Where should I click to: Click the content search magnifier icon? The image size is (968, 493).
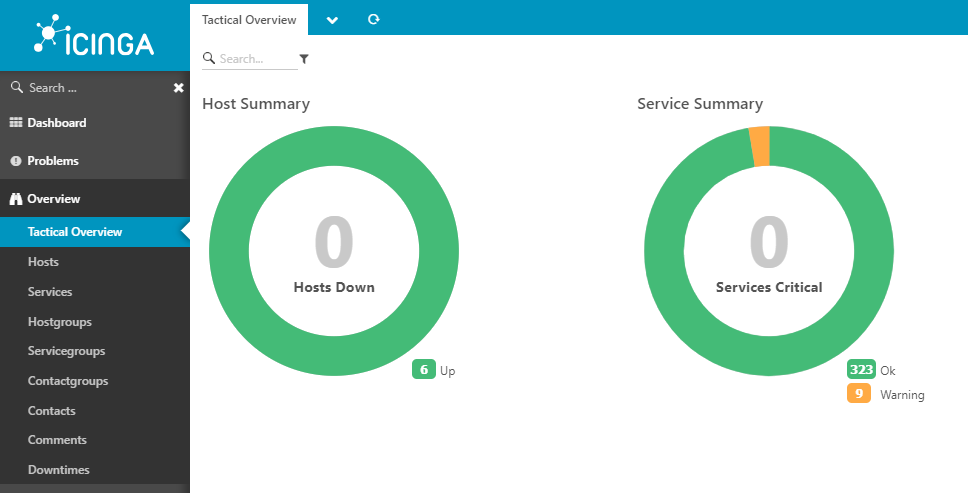point(209,58)
